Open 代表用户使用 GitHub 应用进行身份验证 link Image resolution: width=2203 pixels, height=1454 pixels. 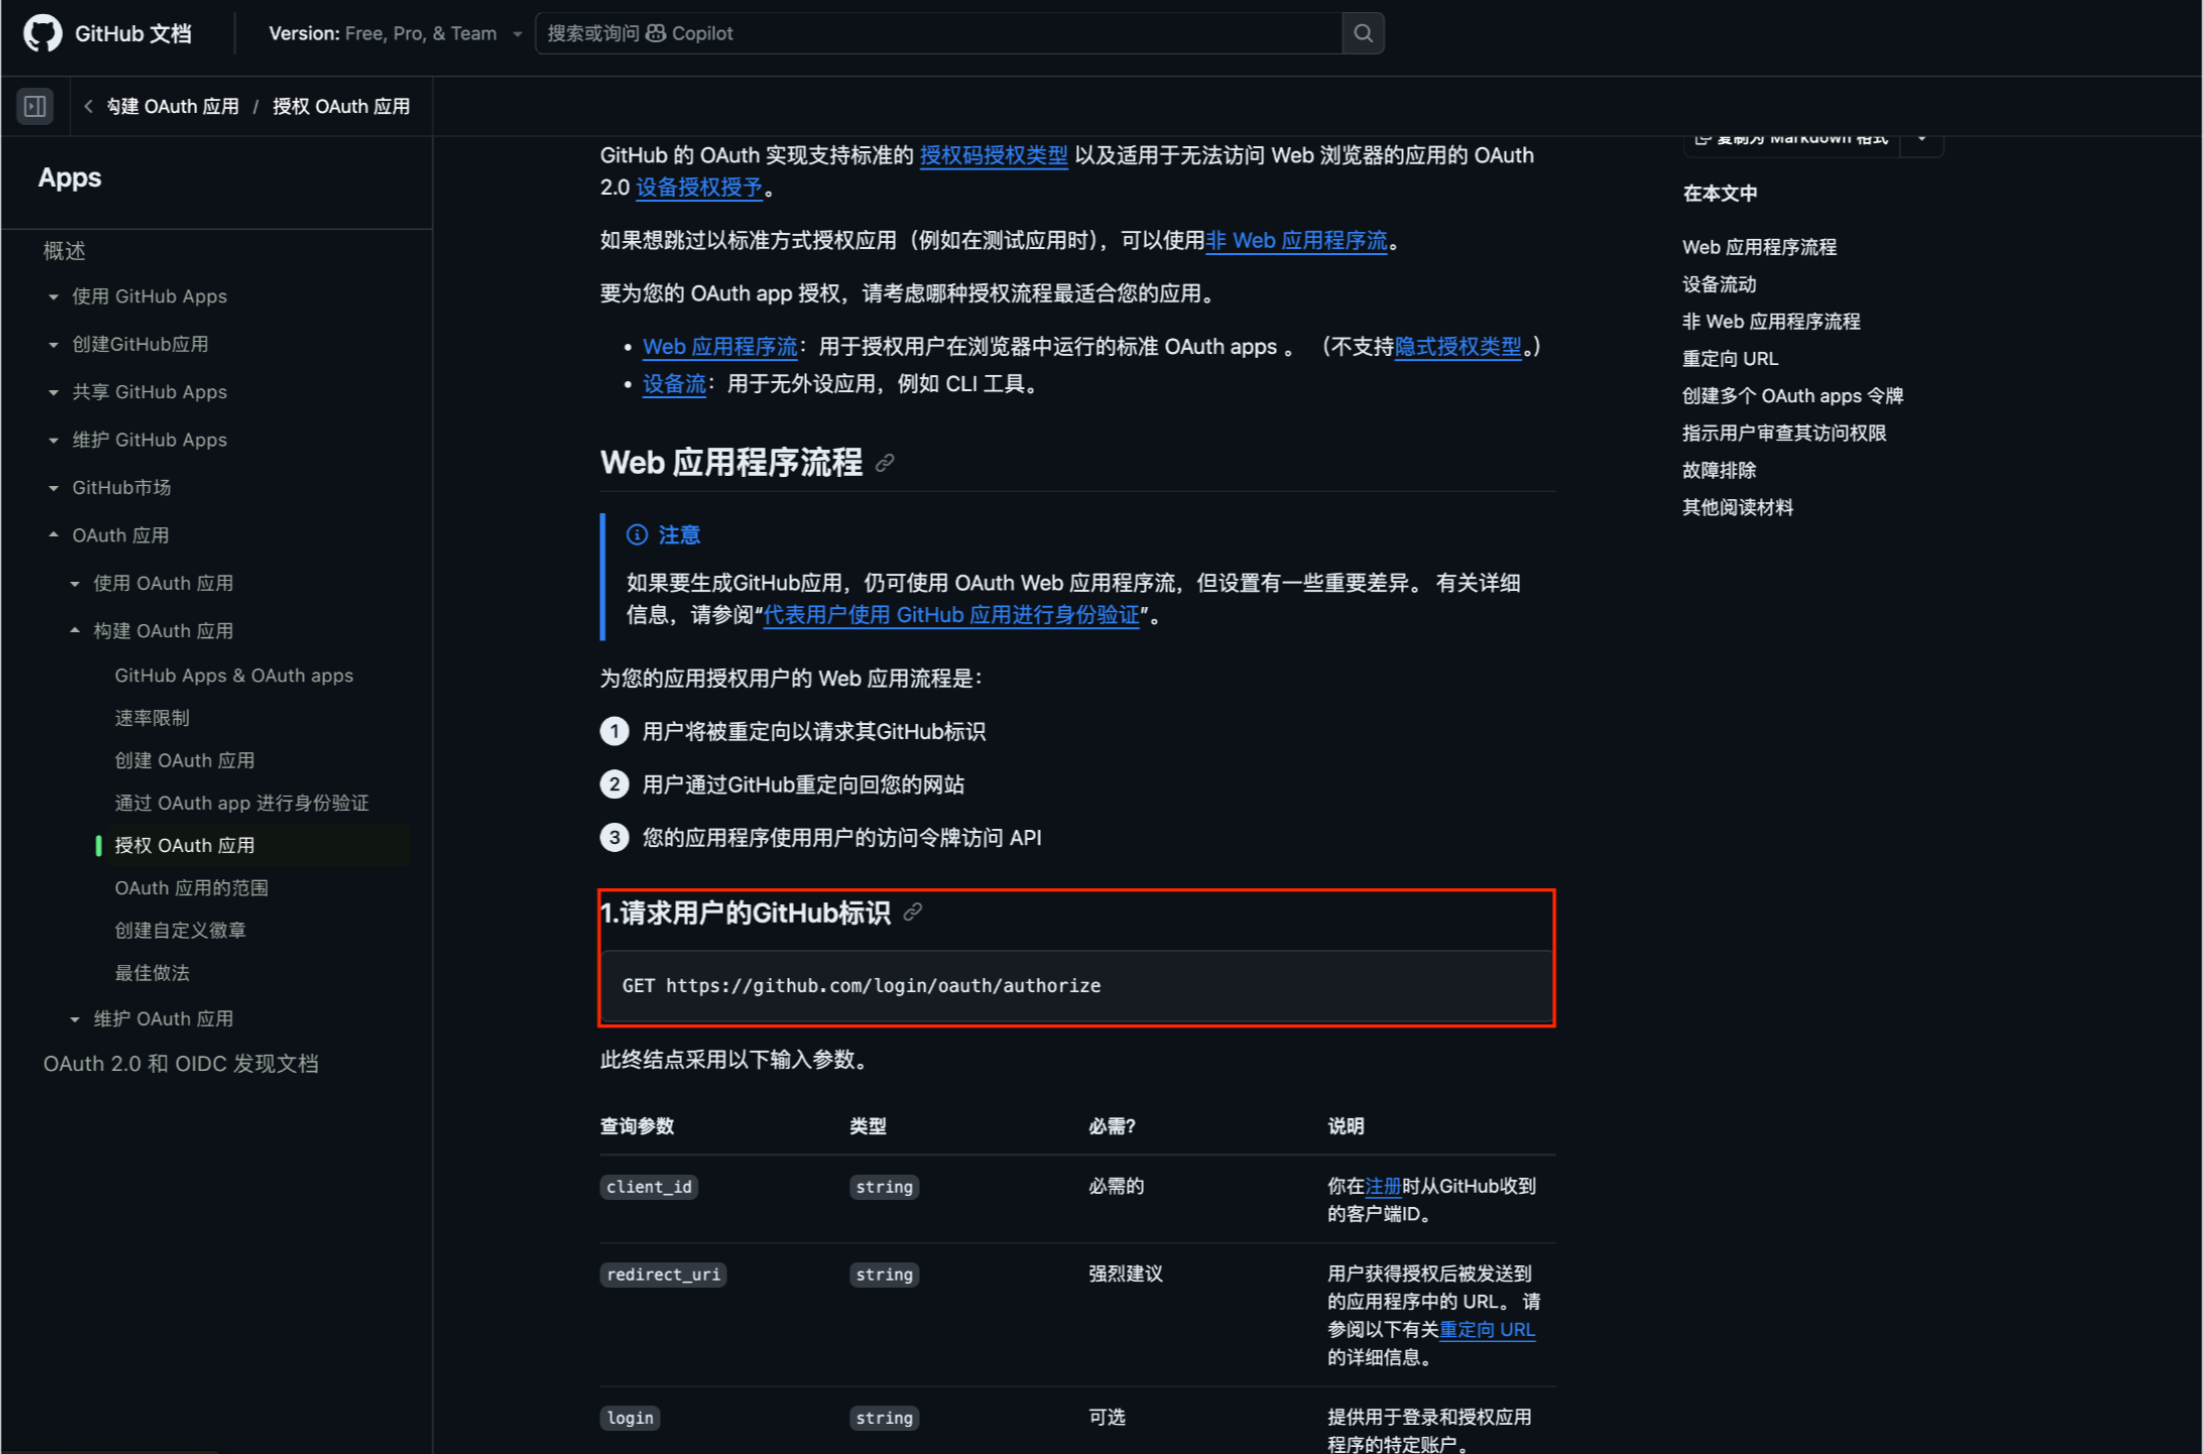[951, 615]
